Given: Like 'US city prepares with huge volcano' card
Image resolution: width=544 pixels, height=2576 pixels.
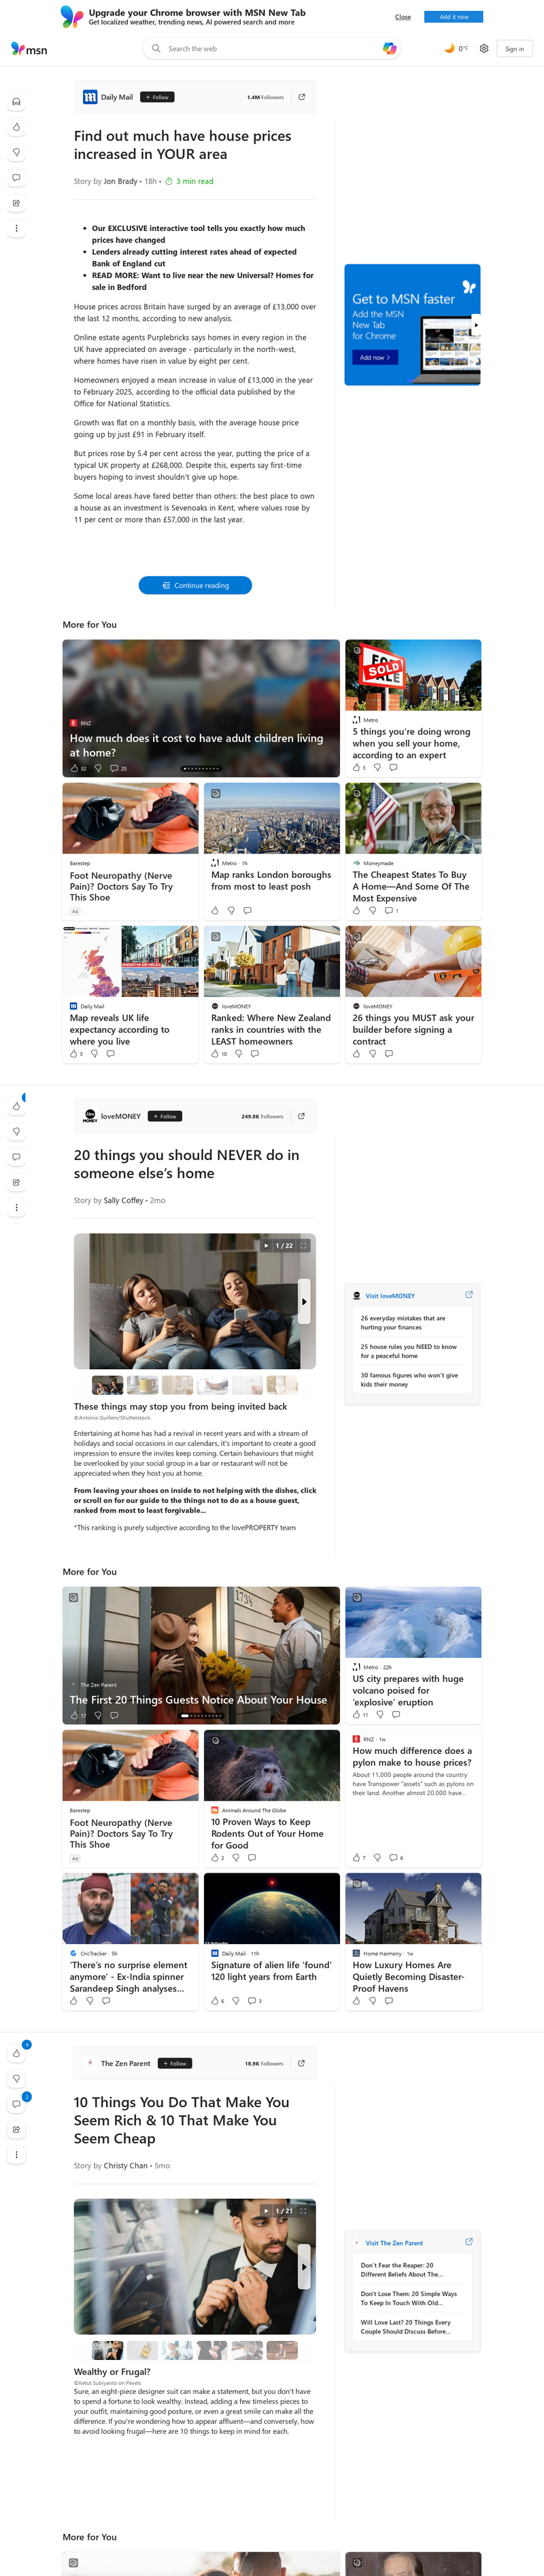Looking at the screenshot, I should coord(360,1714).
